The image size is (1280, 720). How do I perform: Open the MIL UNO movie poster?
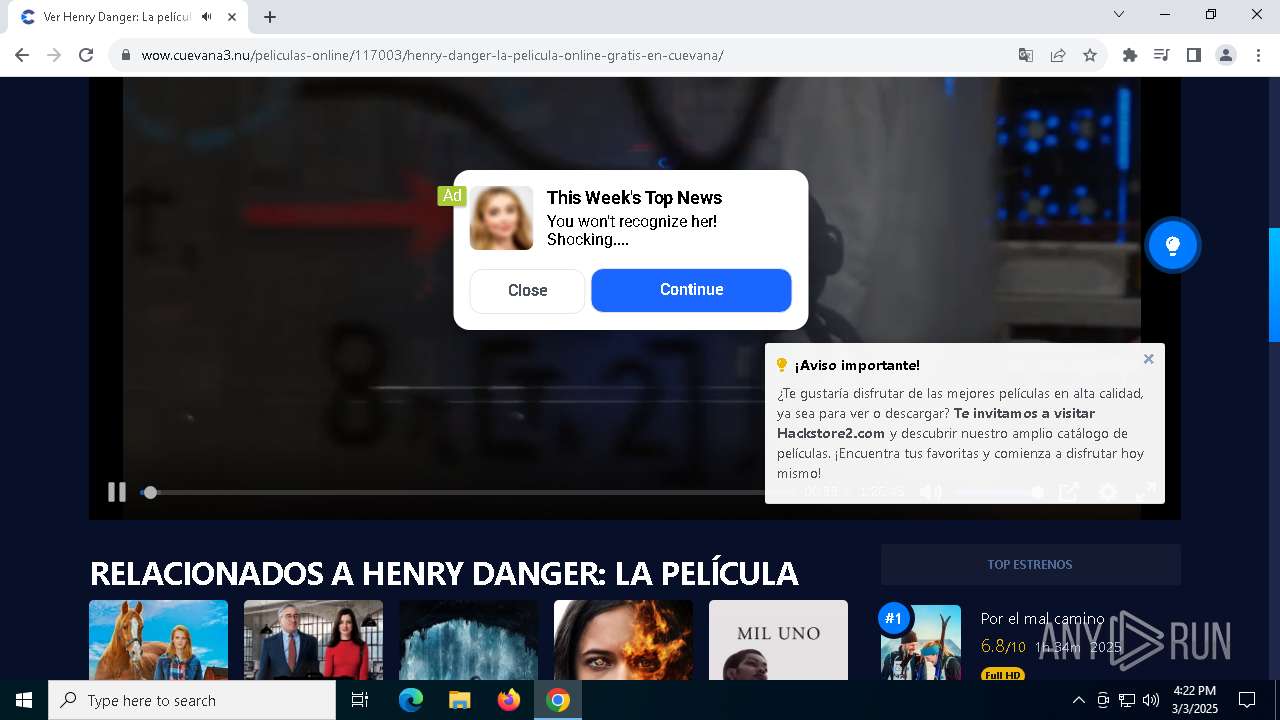pos(778,640)
